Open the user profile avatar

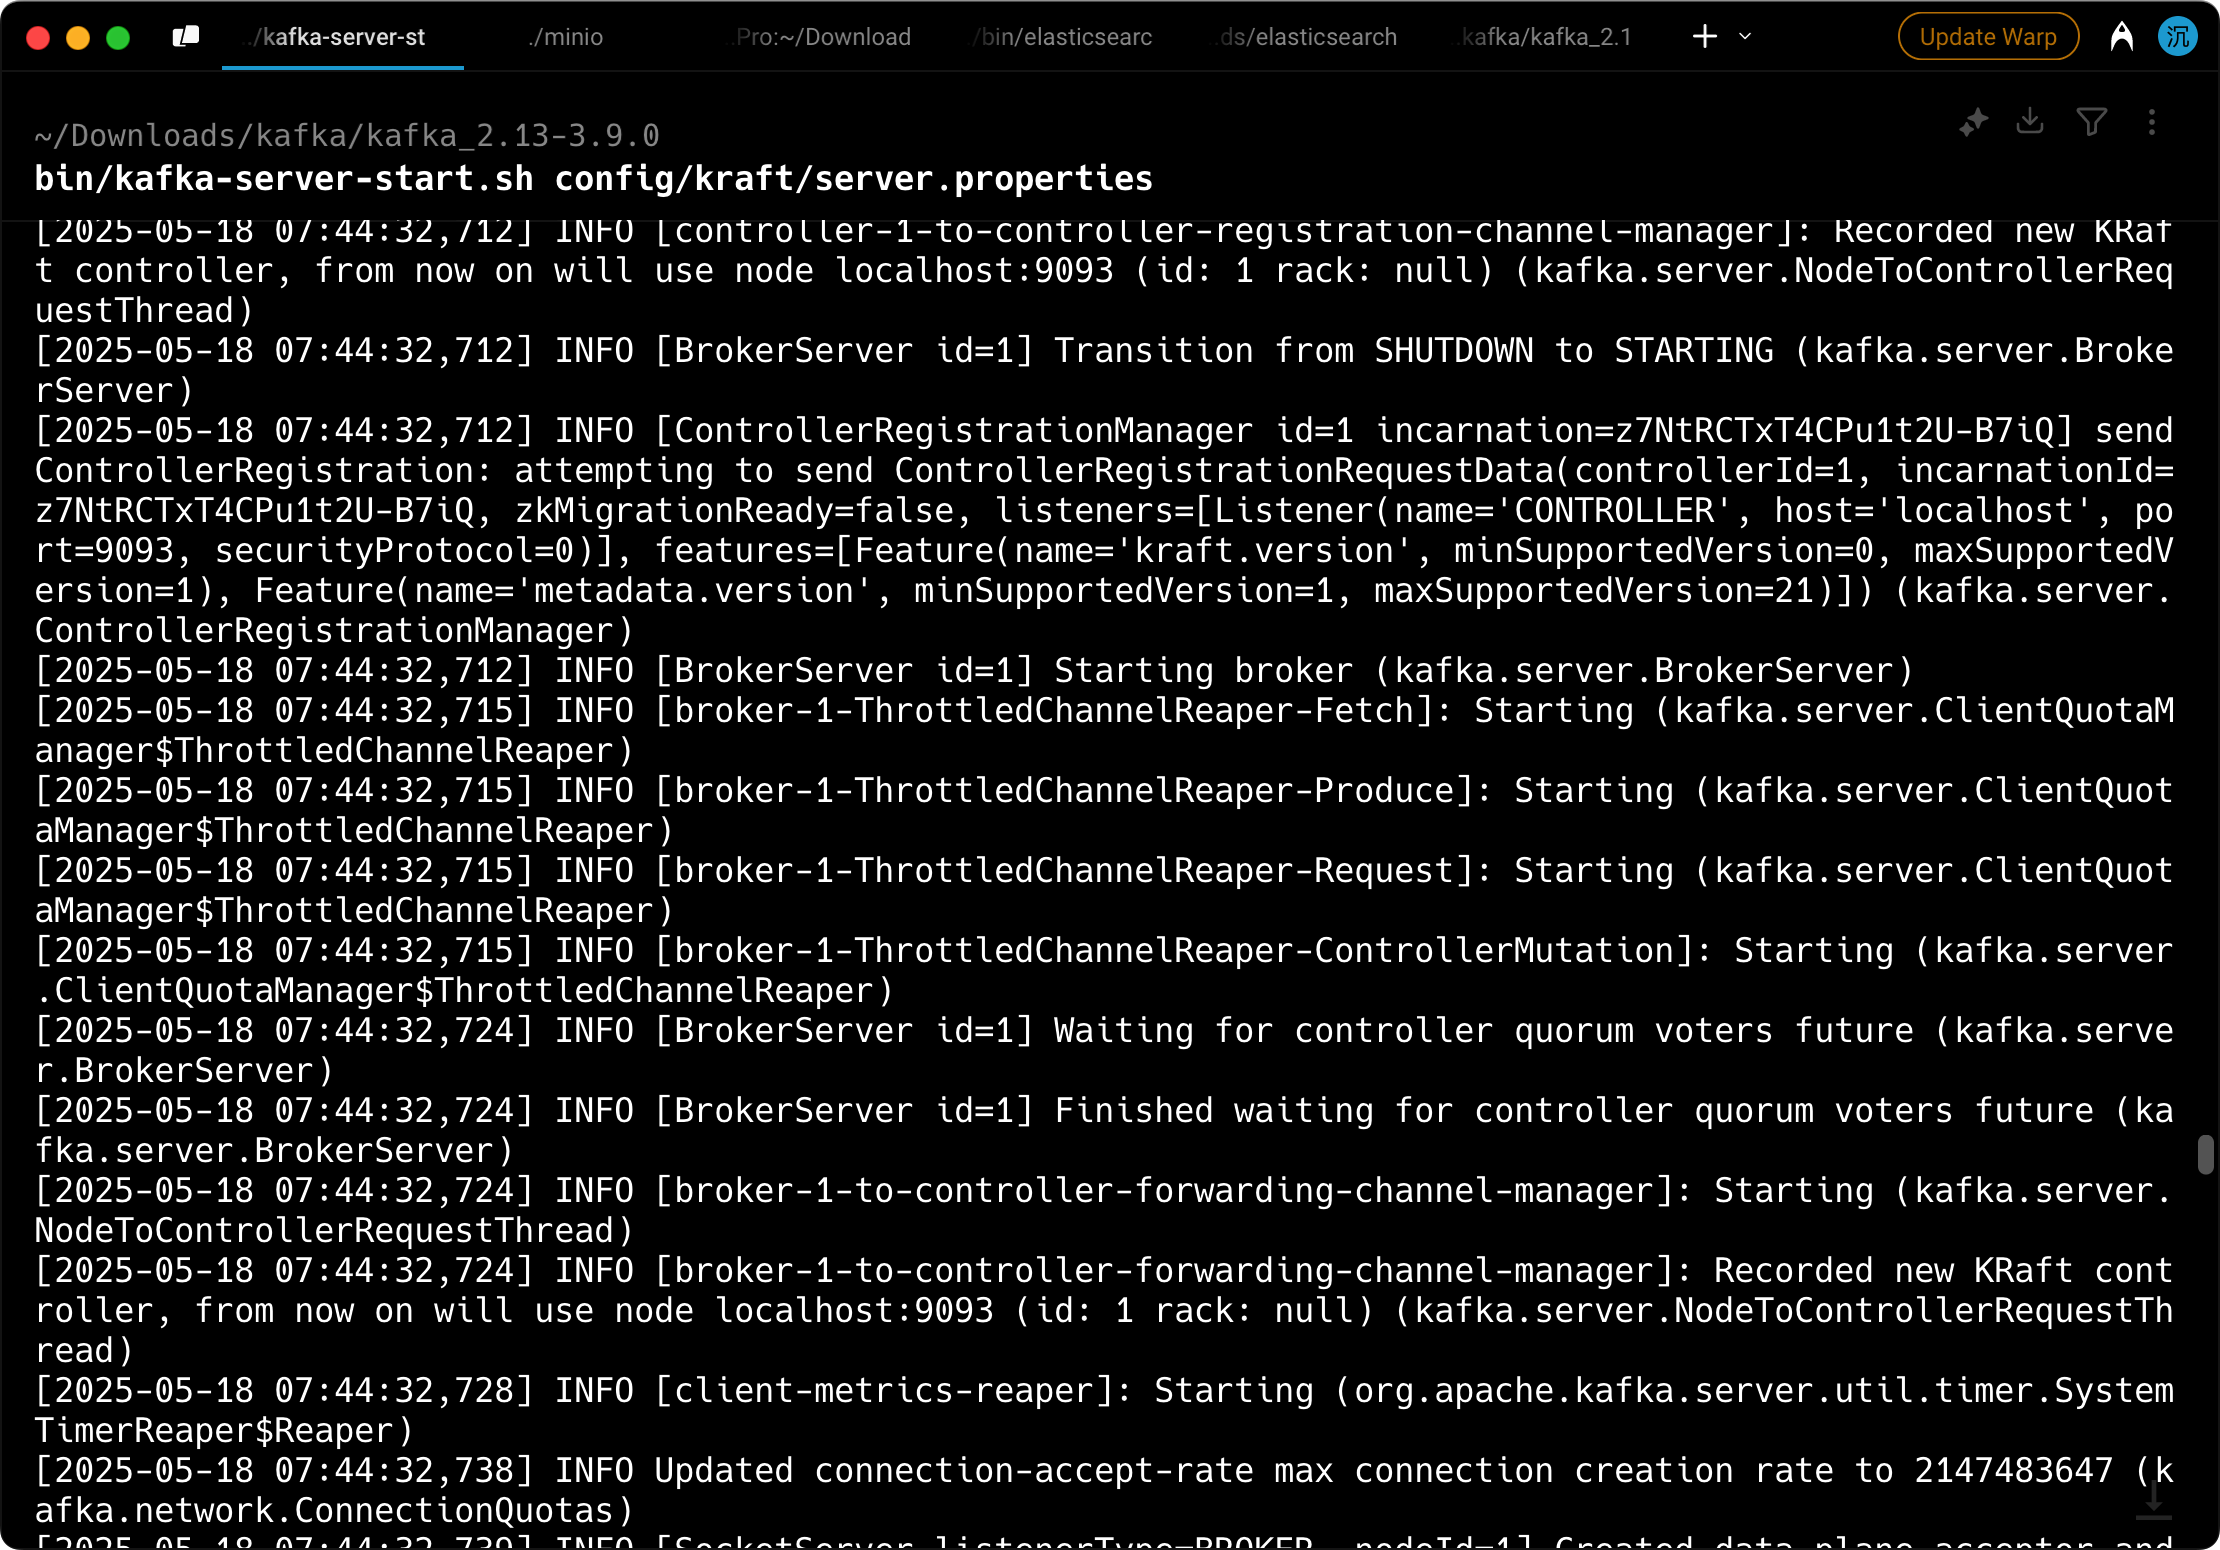click(x=2177, y=37)
